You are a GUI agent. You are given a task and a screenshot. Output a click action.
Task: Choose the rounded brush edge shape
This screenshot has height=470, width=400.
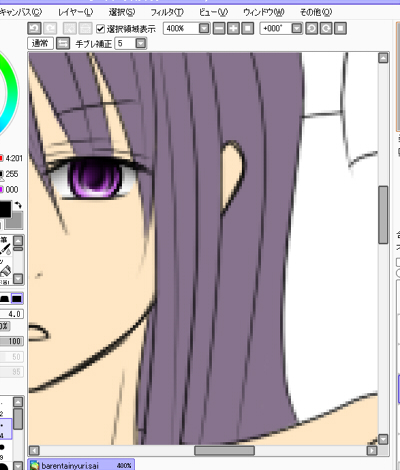point(4,298)
